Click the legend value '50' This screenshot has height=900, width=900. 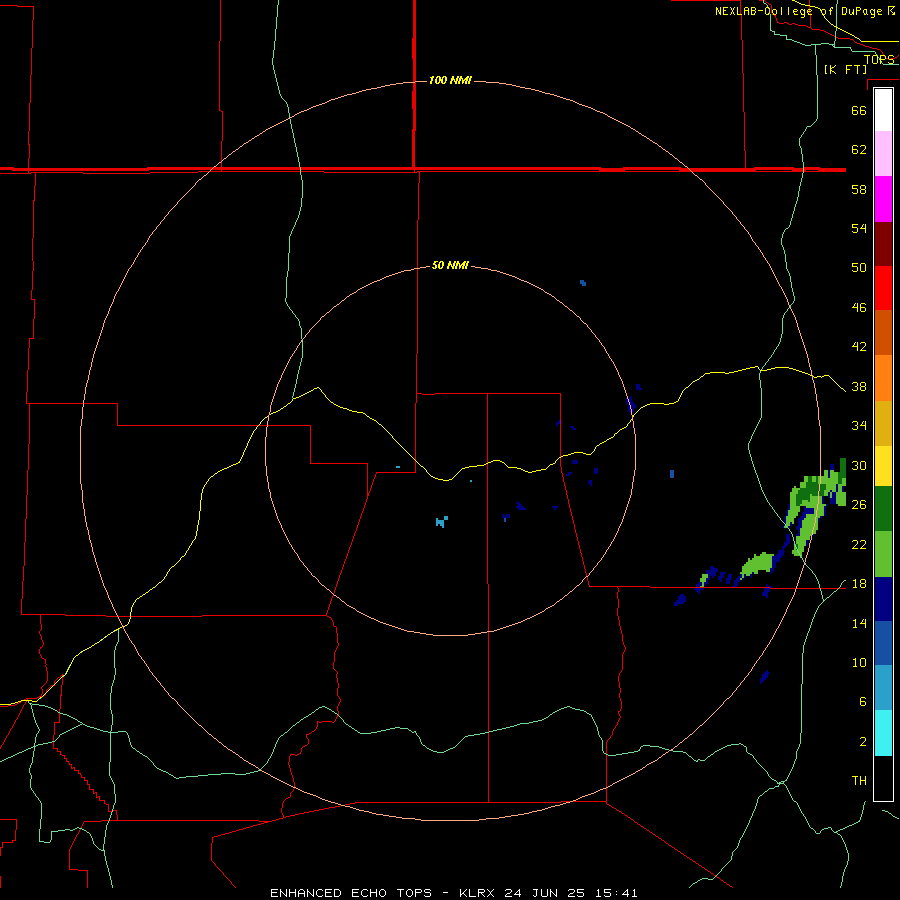[859, 267]
